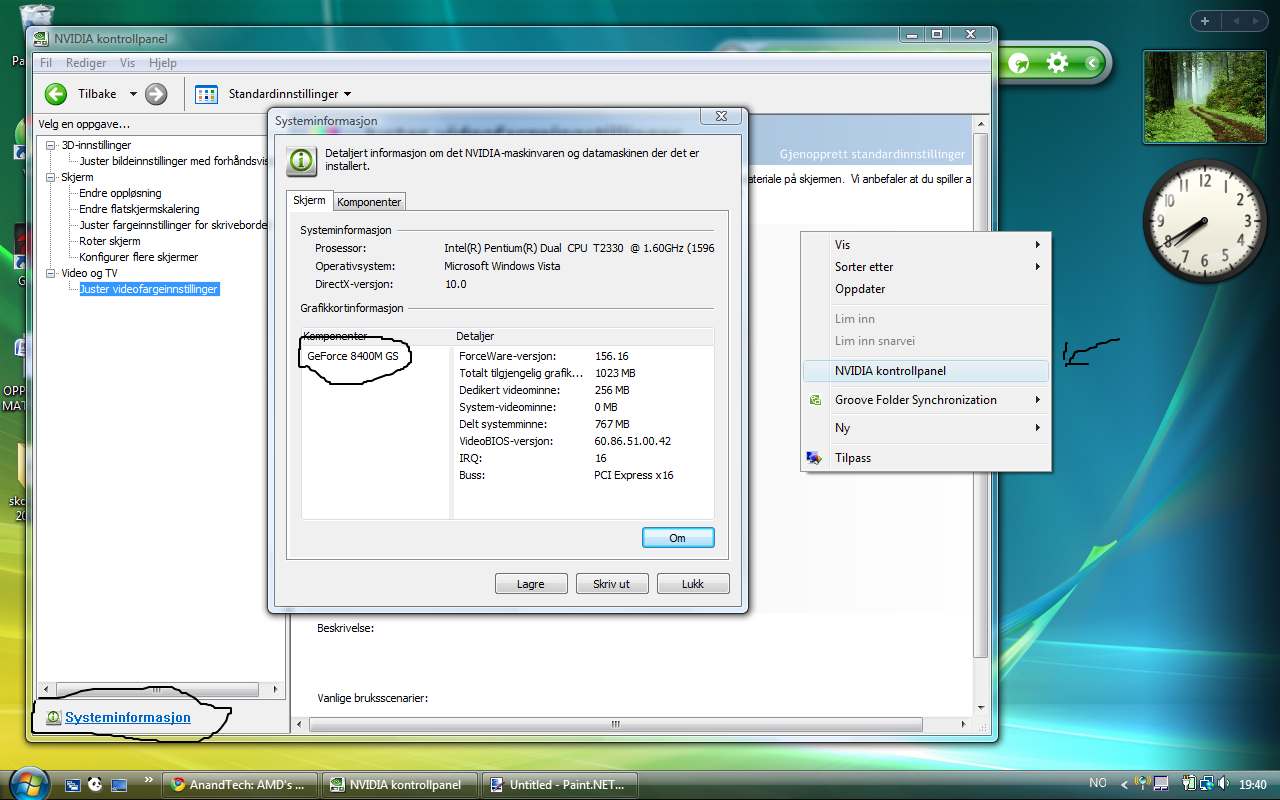Click the Systeminformasjon dialog info icon
Screen dimensions: 1280x800
[x=302, y=160]
